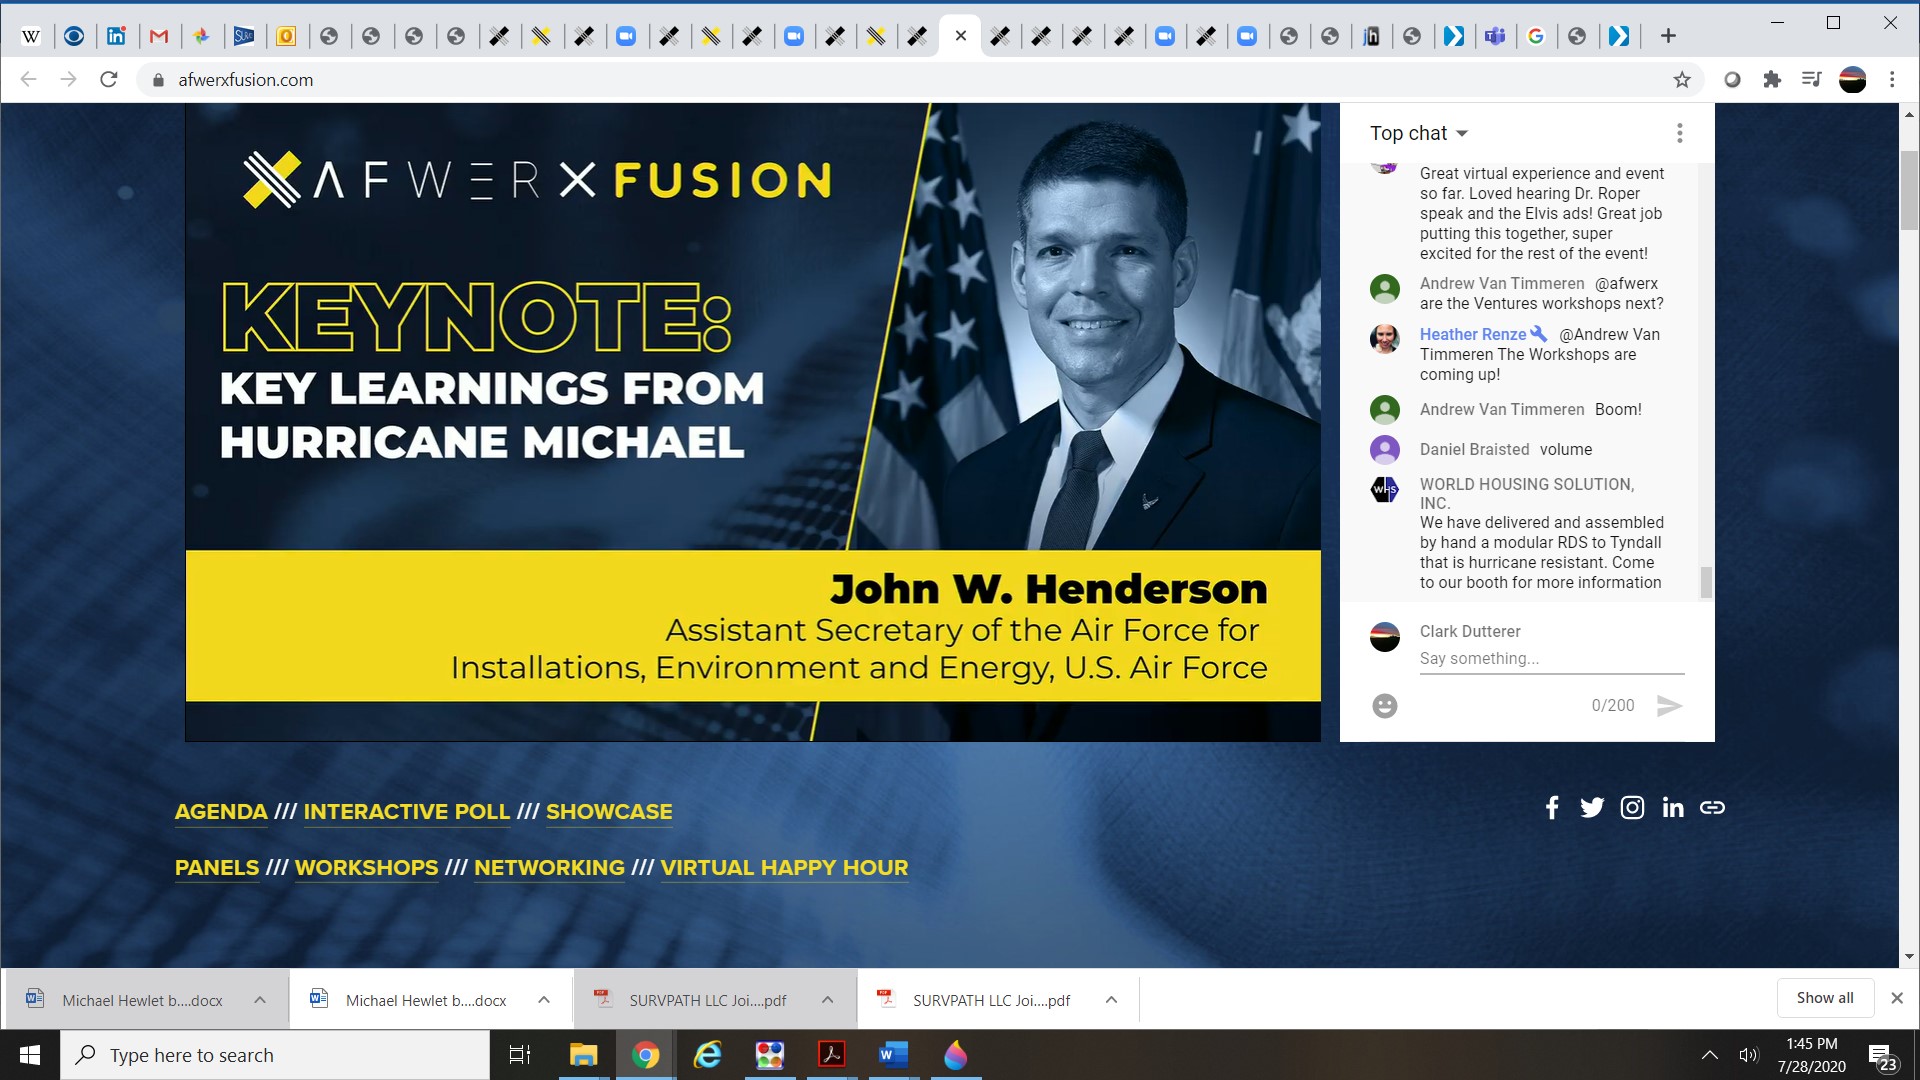
Task: Click the volume speaker tray icon
Action: 1749,1055
